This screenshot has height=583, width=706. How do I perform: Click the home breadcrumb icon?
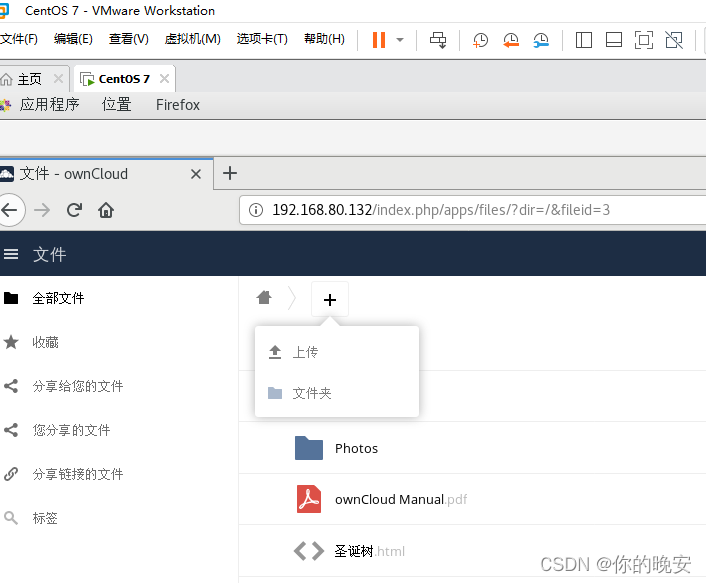pyautogui.click(x=264, y=298)
